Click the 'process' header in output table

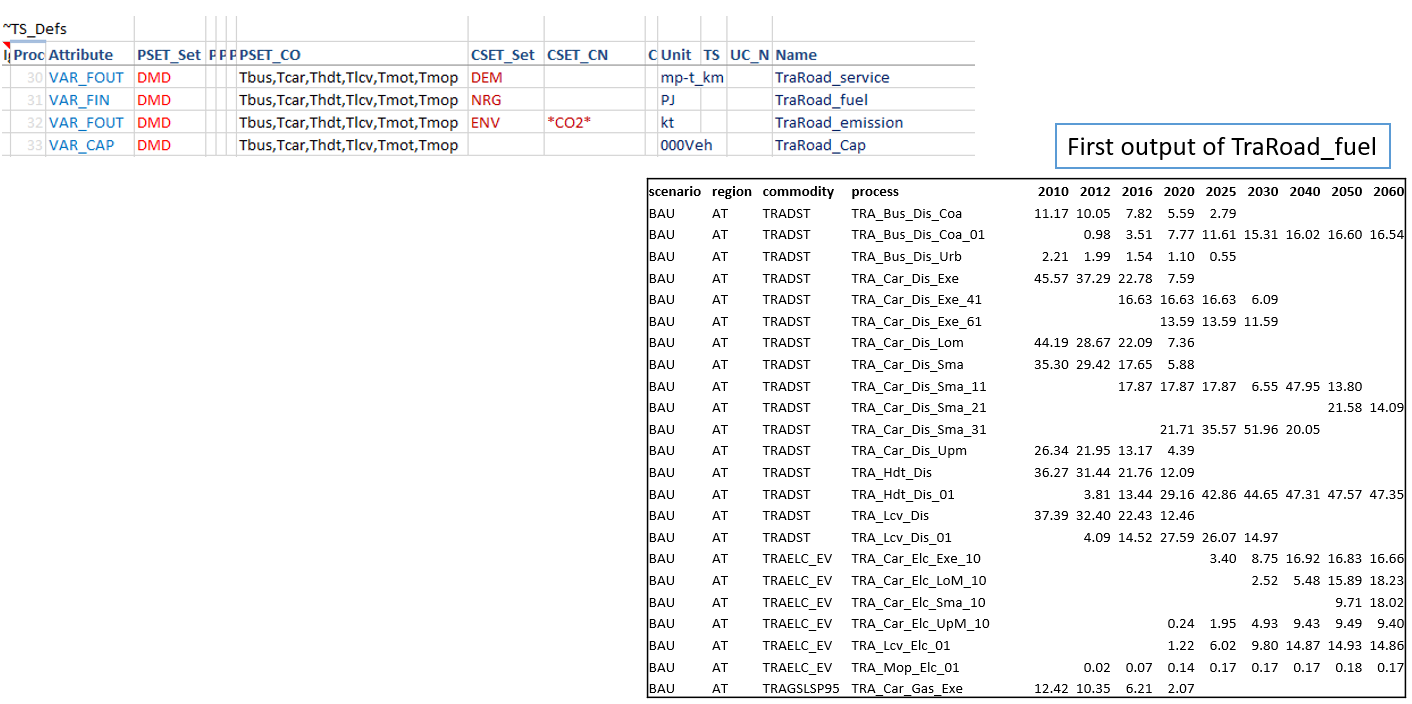(x=875, y=191)
